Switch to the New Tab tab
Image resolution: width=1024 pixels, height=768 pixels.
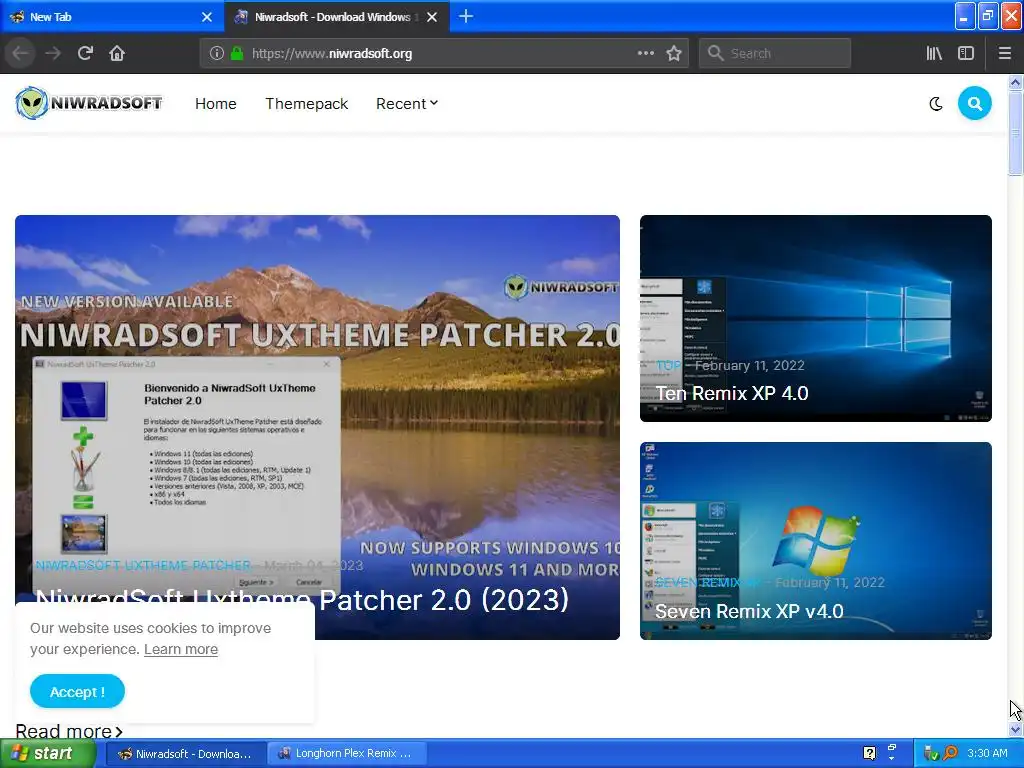(x=111, y=17)
